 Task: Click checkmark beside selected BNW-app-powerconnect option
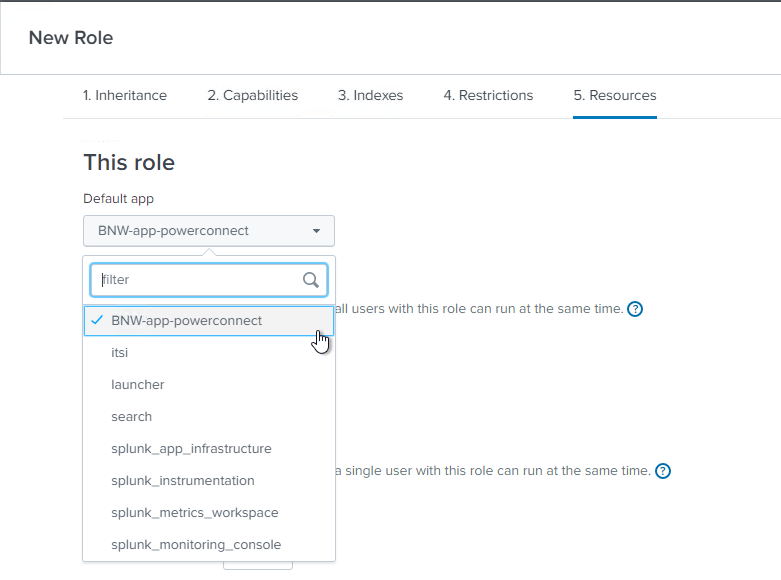tap(97, 321)
